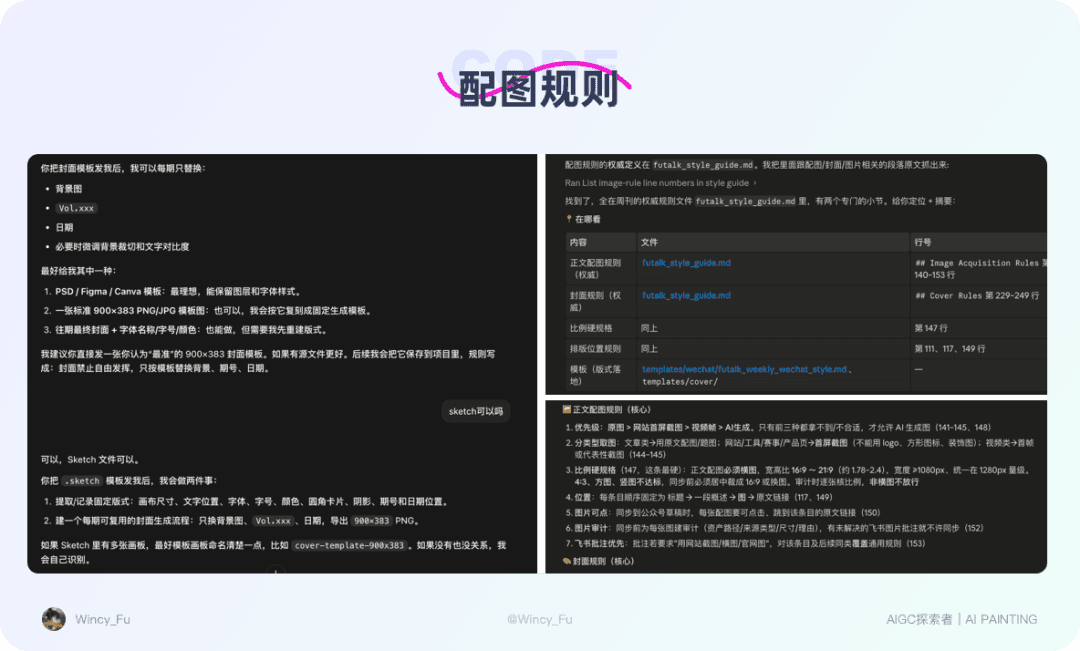Click the cover-template-900x383 code chip
The height and width of the screenshot is (651, 1080).
point(349,546)
